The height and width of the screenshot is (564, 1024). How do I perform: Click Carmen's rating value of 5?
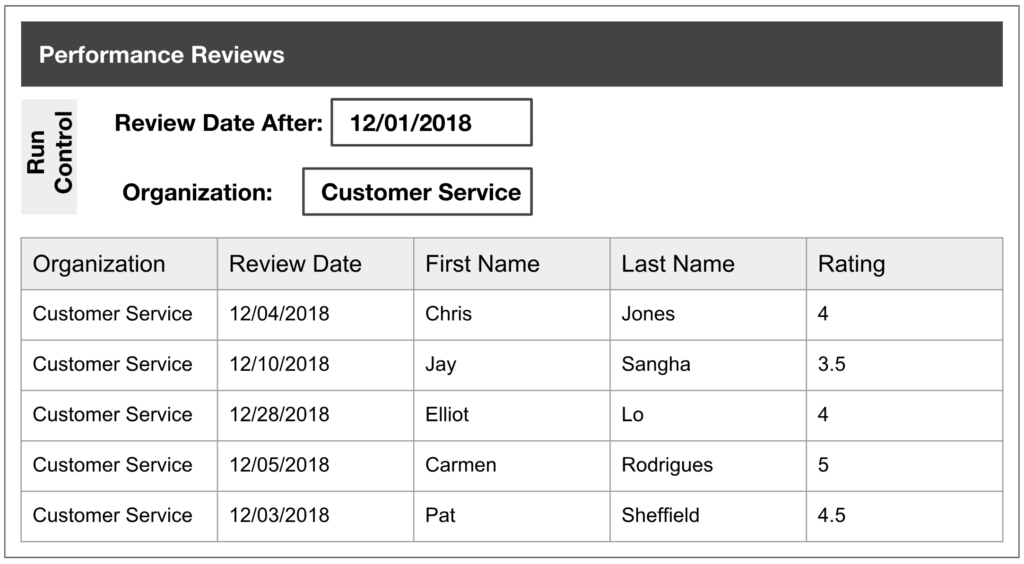point(904,465)
